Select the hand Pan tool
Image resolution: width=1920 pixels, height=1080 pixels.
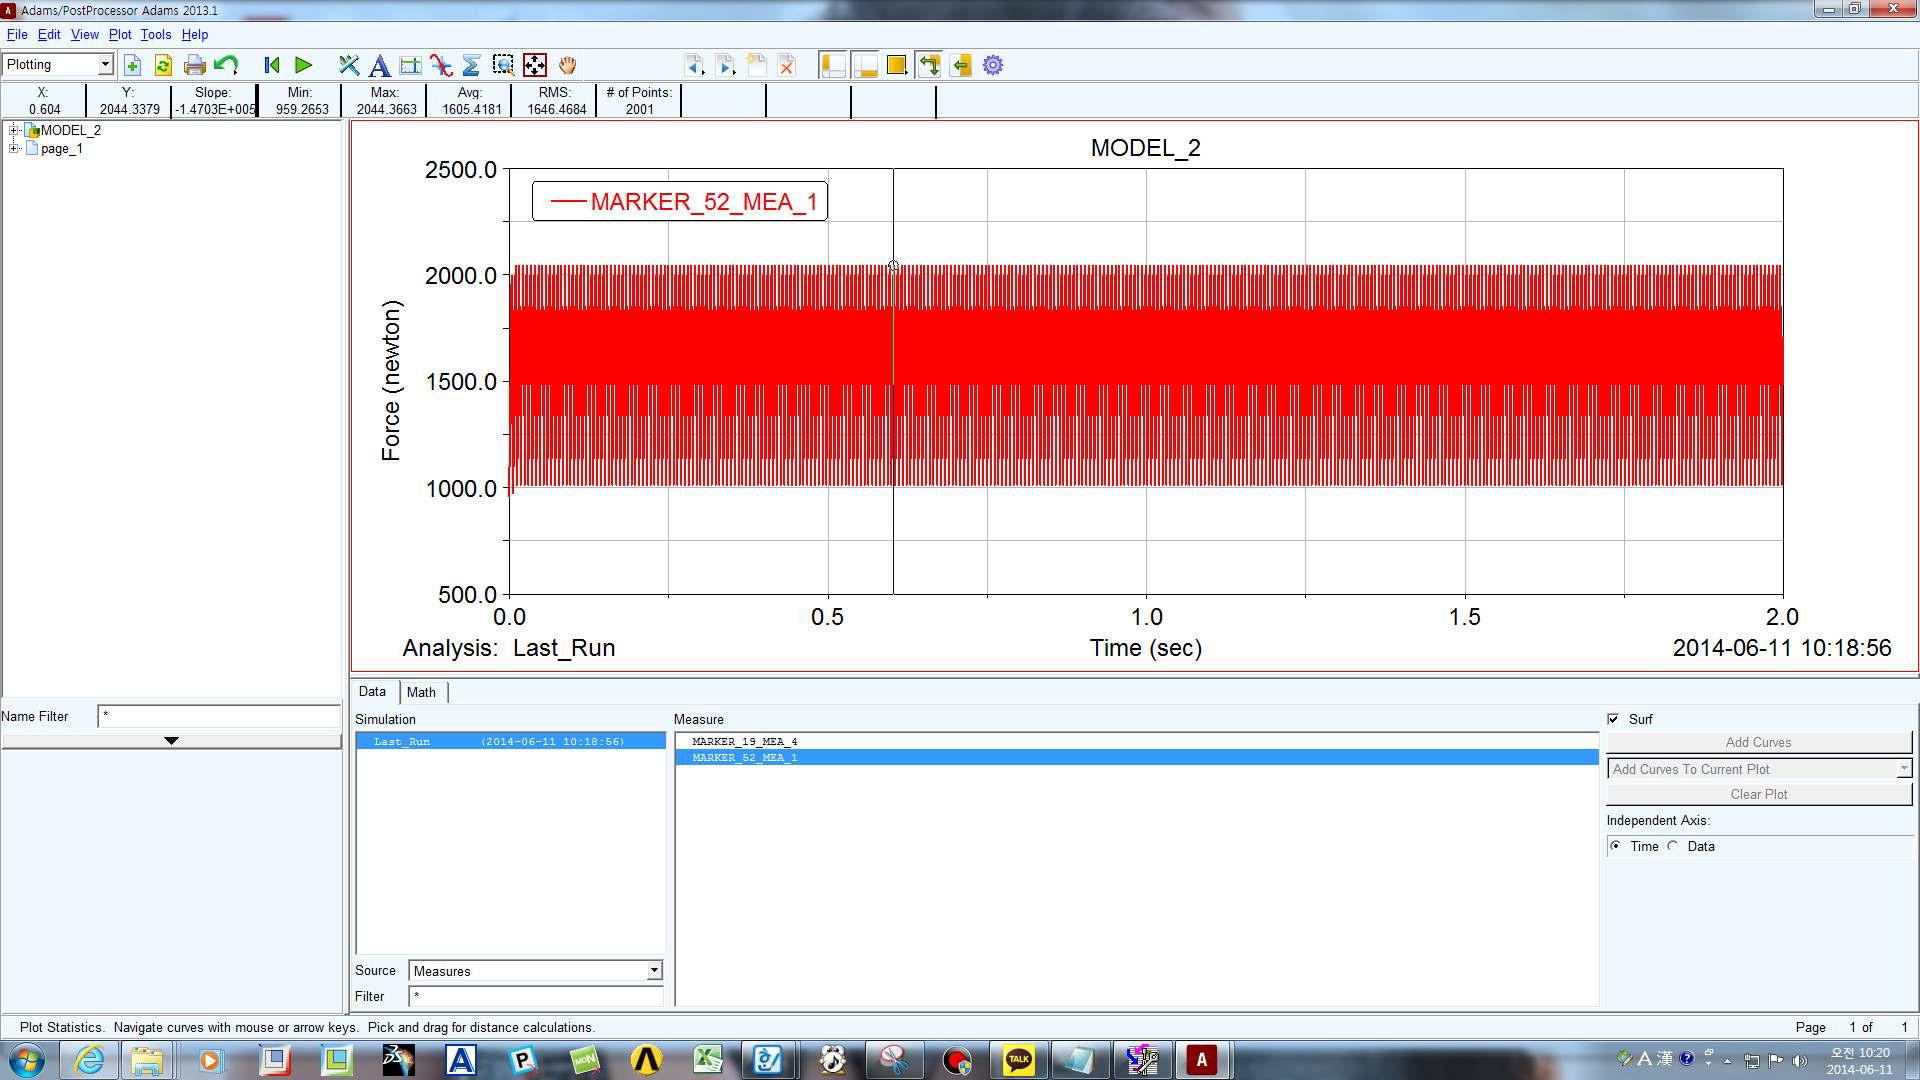pos(567,66)
